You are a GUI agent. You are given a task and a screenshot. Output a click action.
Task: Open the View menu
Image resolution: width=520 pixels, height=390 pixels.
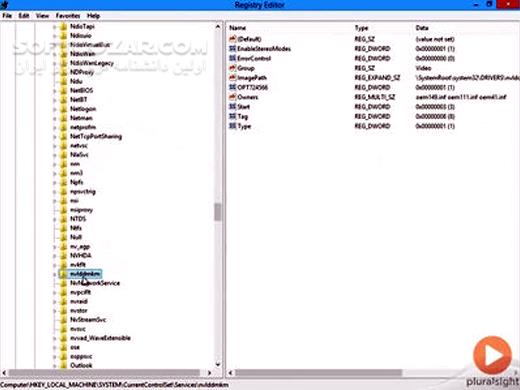(42, 16)
